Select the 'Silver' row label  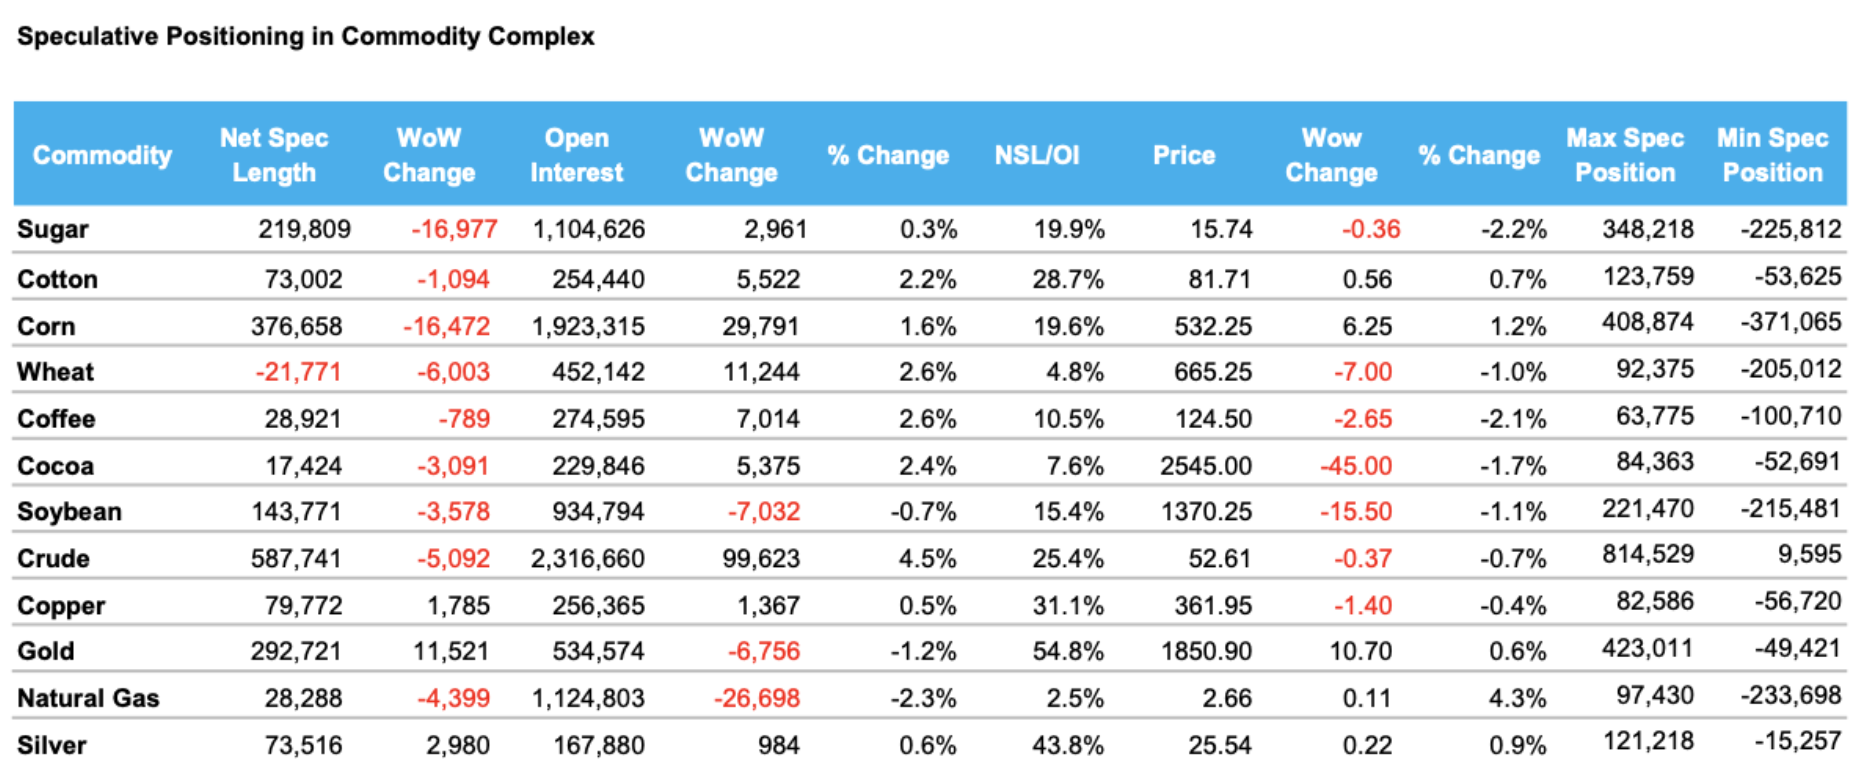(52, 745)
